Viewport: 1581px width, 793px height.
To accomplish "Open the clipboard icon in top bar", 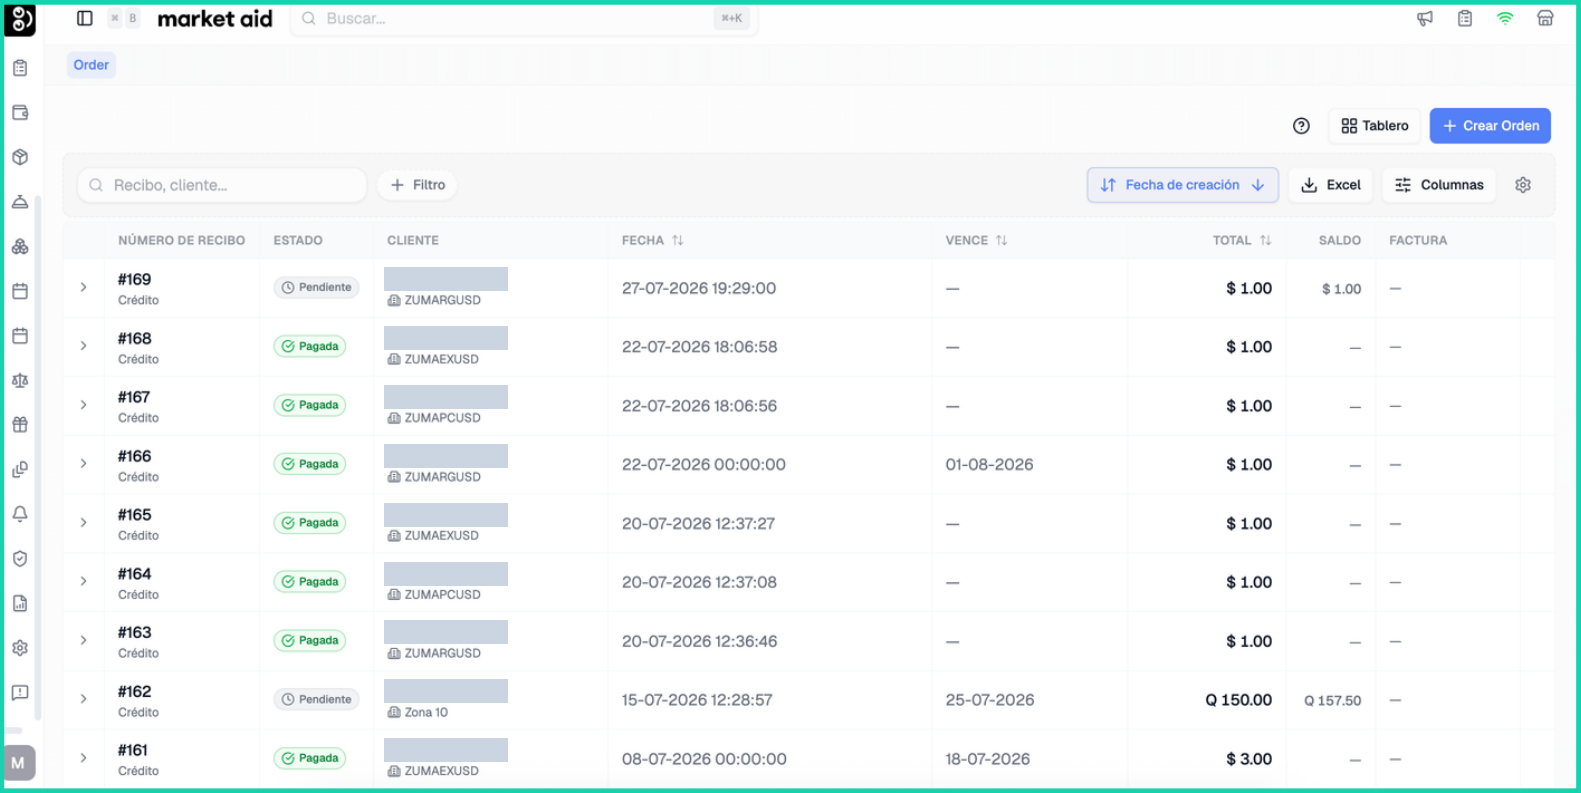I will (x=1465, y=18).
